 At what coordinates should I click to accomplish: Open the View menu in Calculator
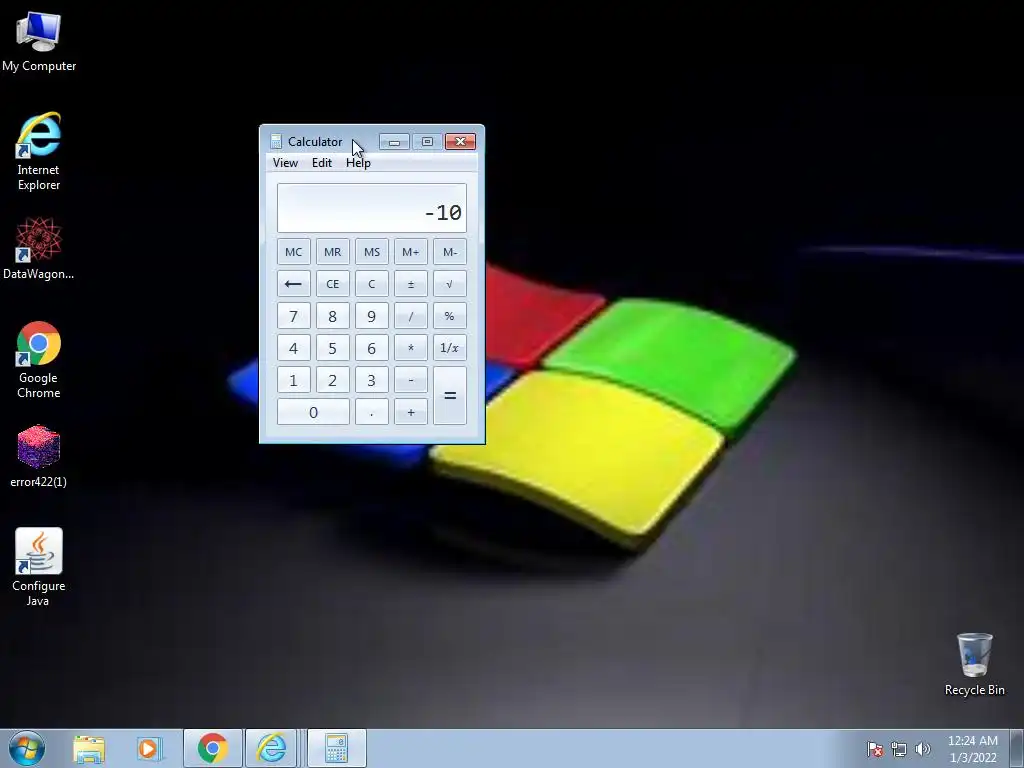(x=285, y=163)
